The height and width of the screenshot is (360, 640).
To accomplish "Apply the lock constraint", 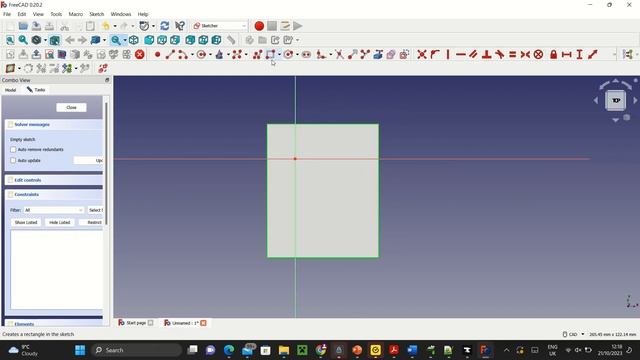I will coord(553,54).
